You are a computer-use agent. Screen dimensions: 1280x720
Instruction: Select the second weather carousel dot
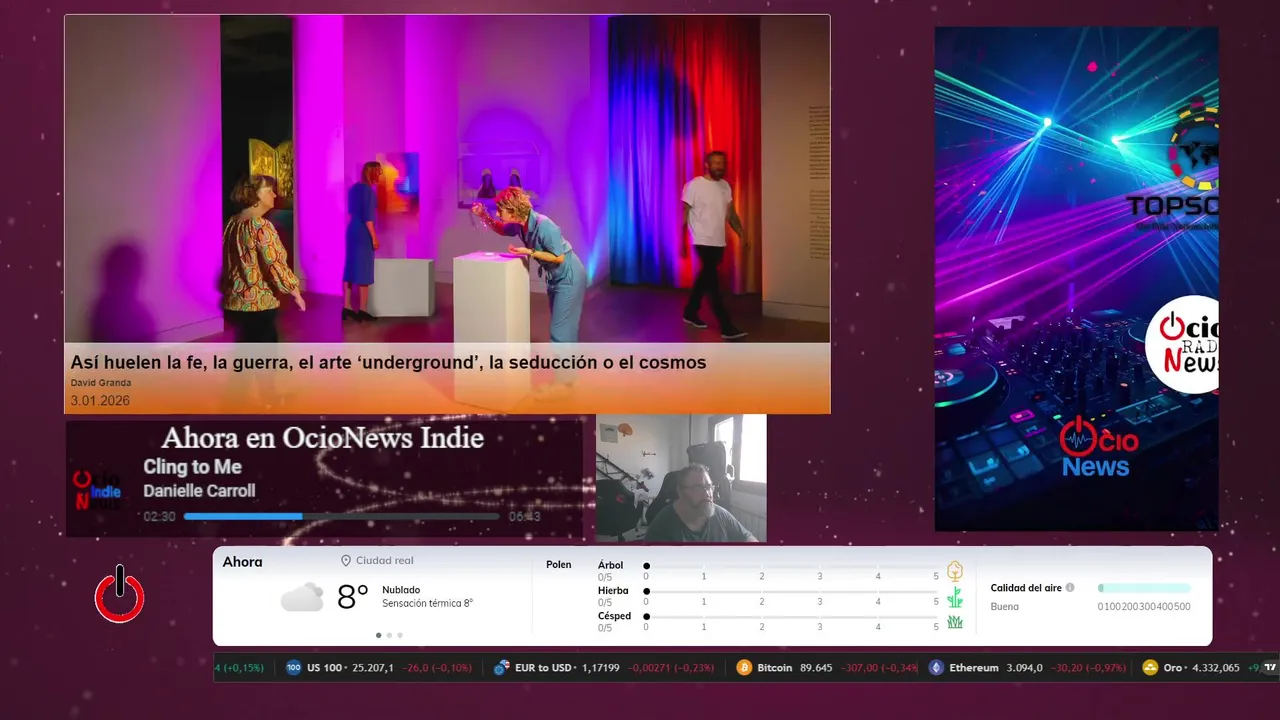tap(389, 635)
